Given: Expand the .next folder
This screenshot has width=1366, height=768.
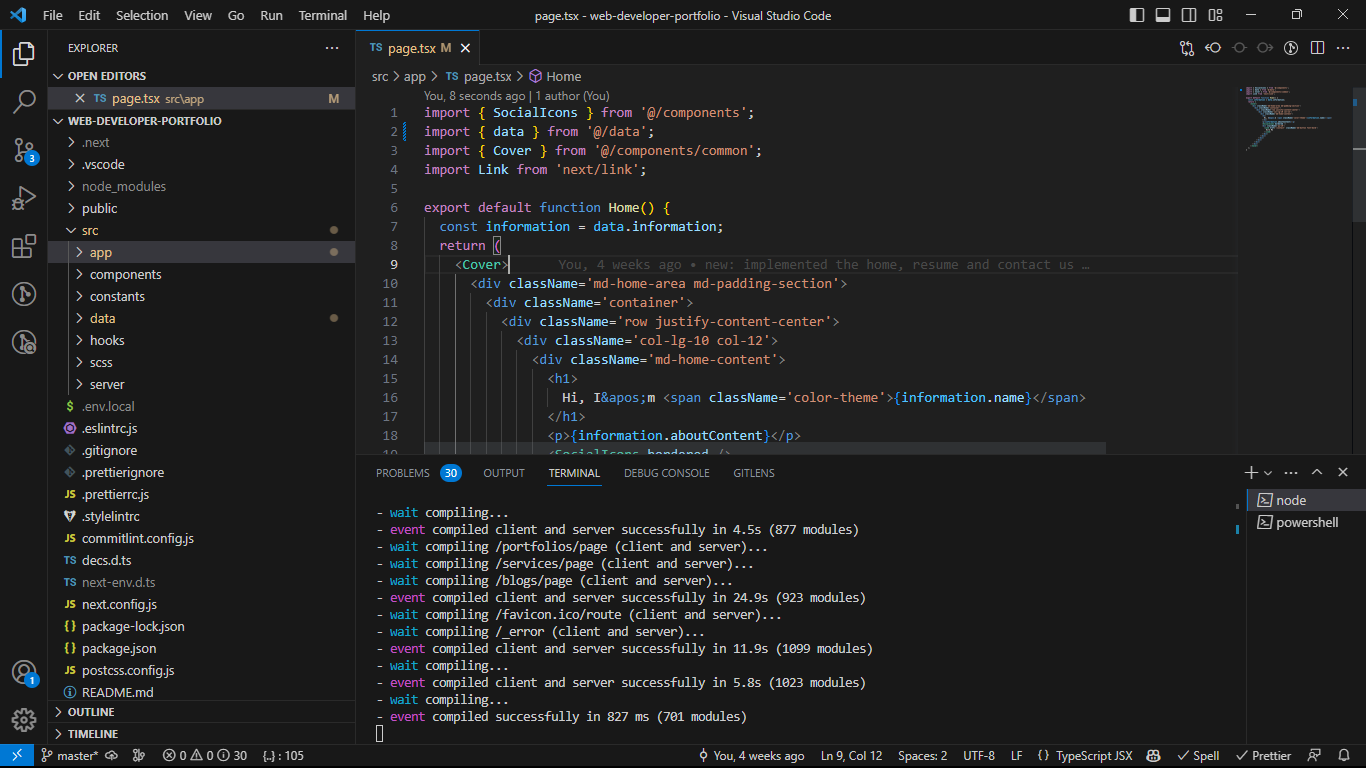Looking at the screenshot, I should [201, 142].
